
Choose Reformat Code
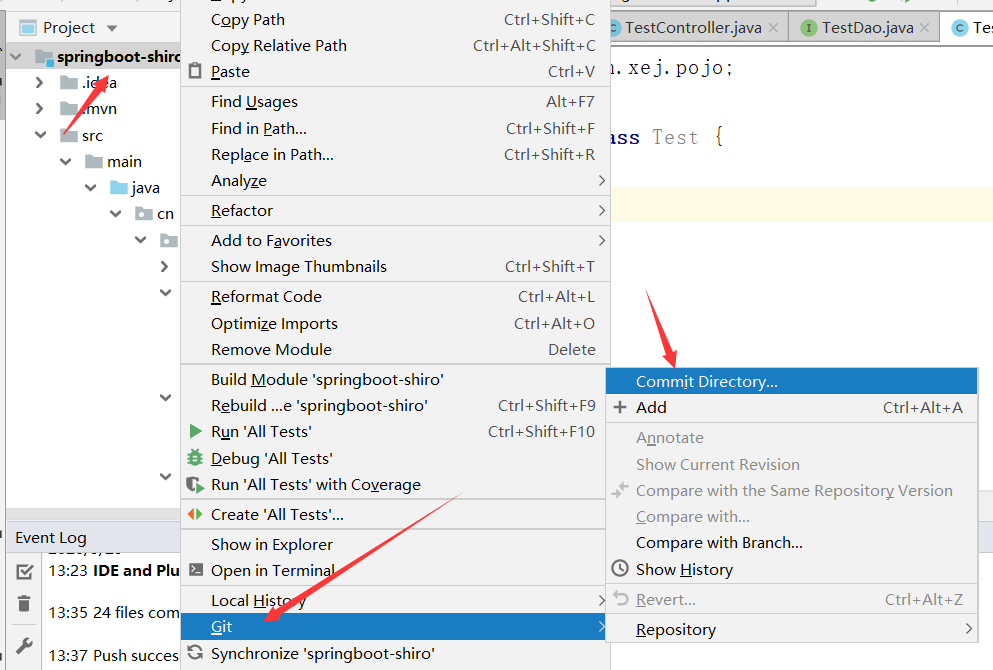point(395,296)
